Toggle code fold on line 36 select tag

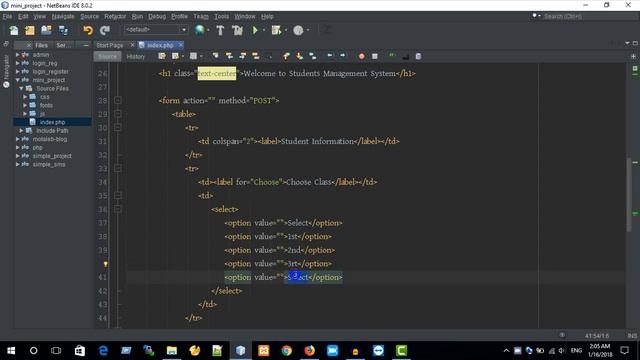click(x=118, y=209)
